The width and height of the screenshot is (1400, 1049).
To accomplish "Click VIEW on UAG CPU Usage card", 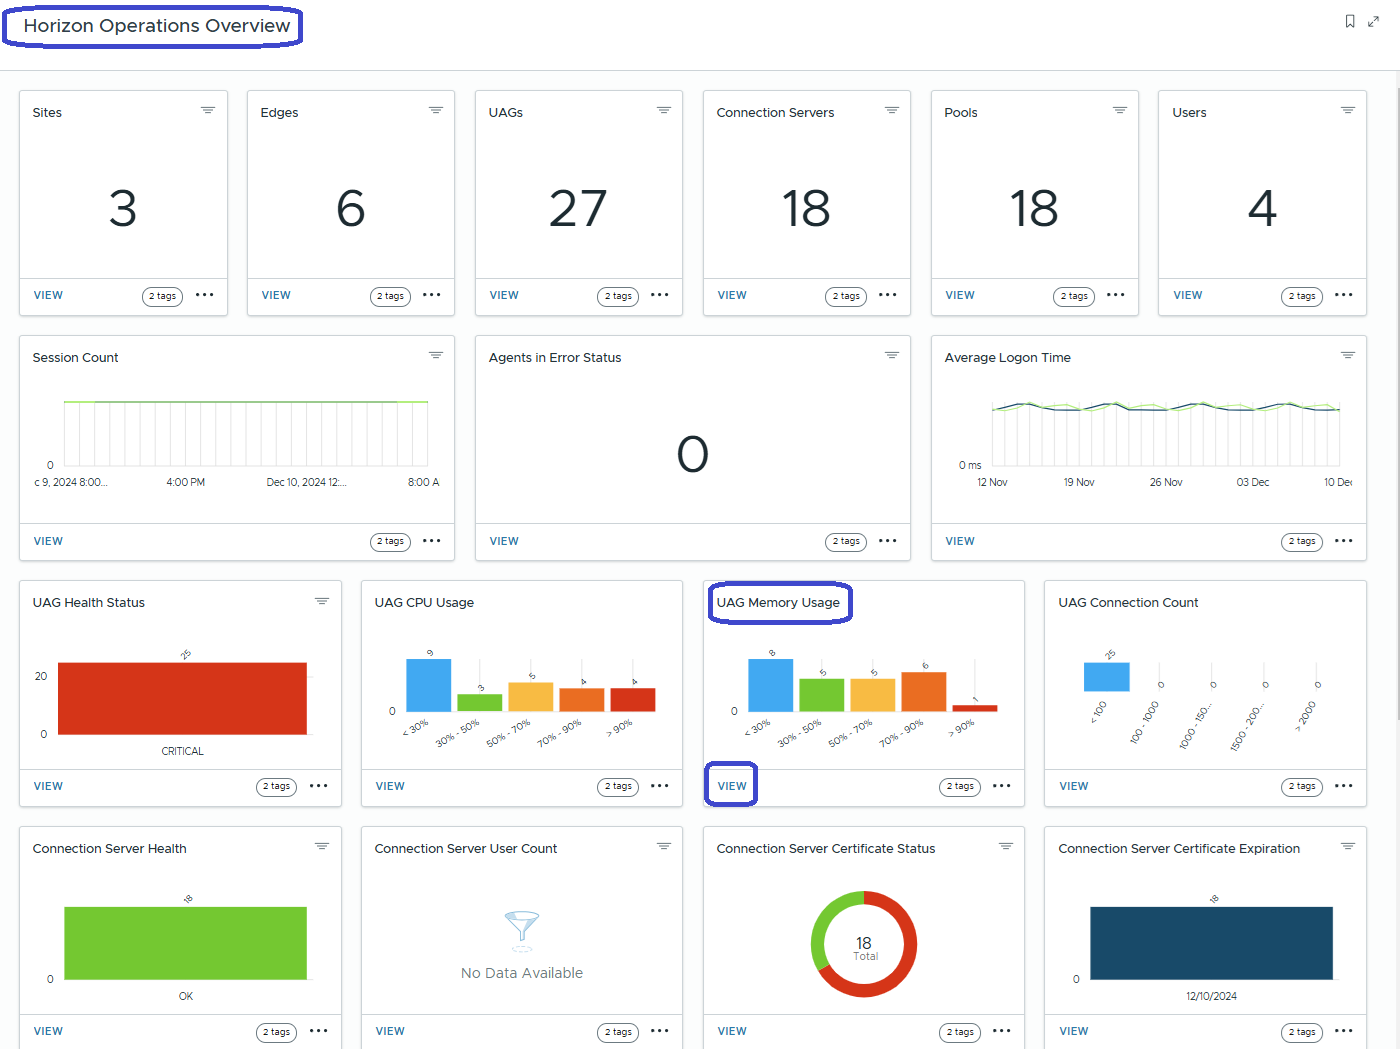I will (390, 786).
